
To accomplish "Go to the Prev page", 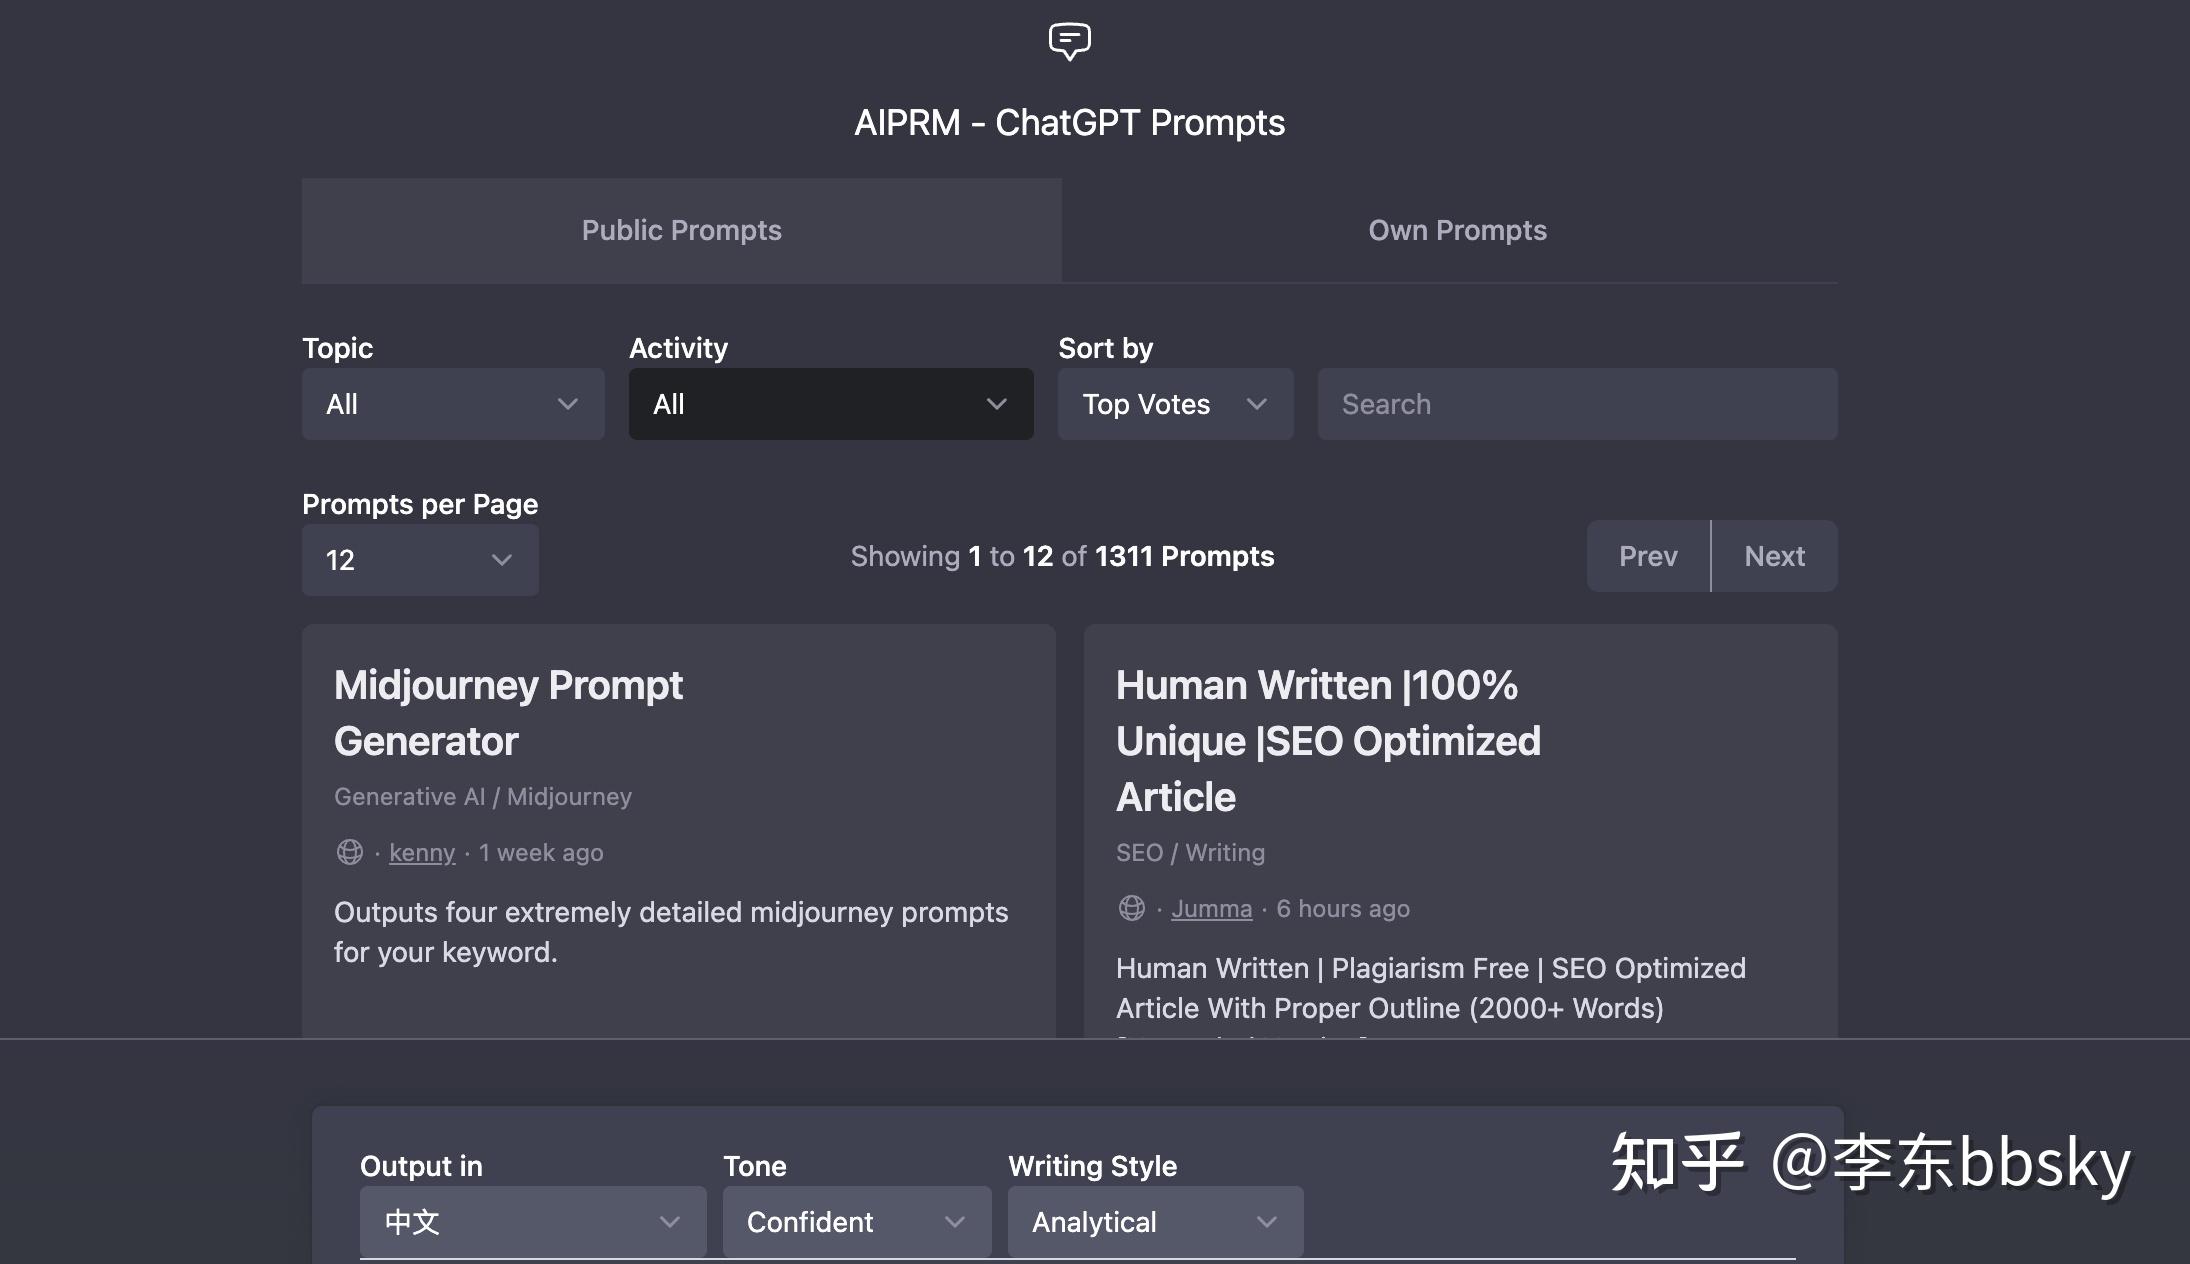I will click(1648, 556).
